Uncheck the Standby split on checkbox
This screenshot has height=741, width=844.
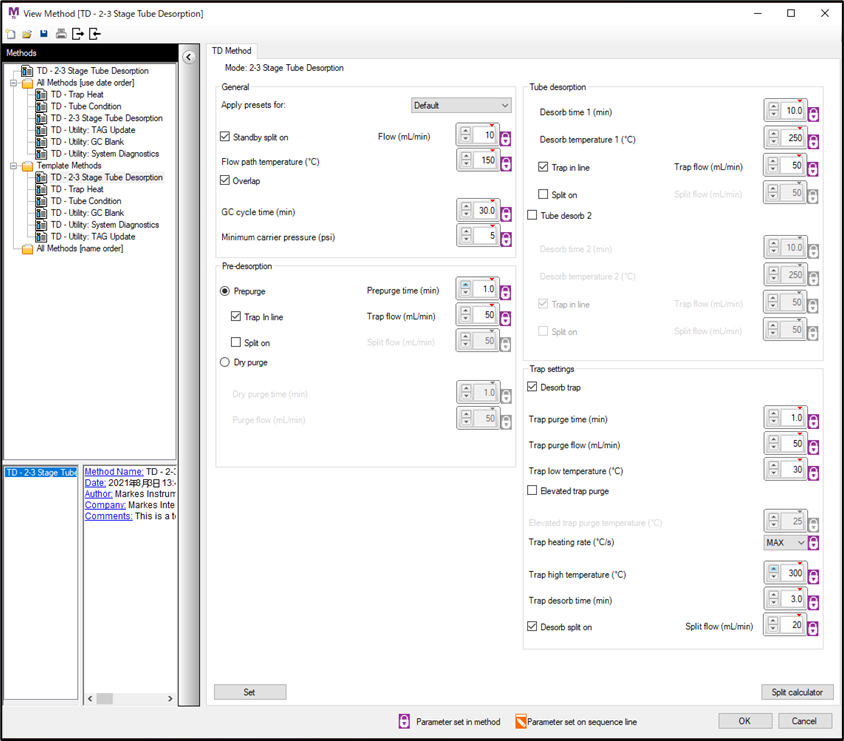point(225,137)
